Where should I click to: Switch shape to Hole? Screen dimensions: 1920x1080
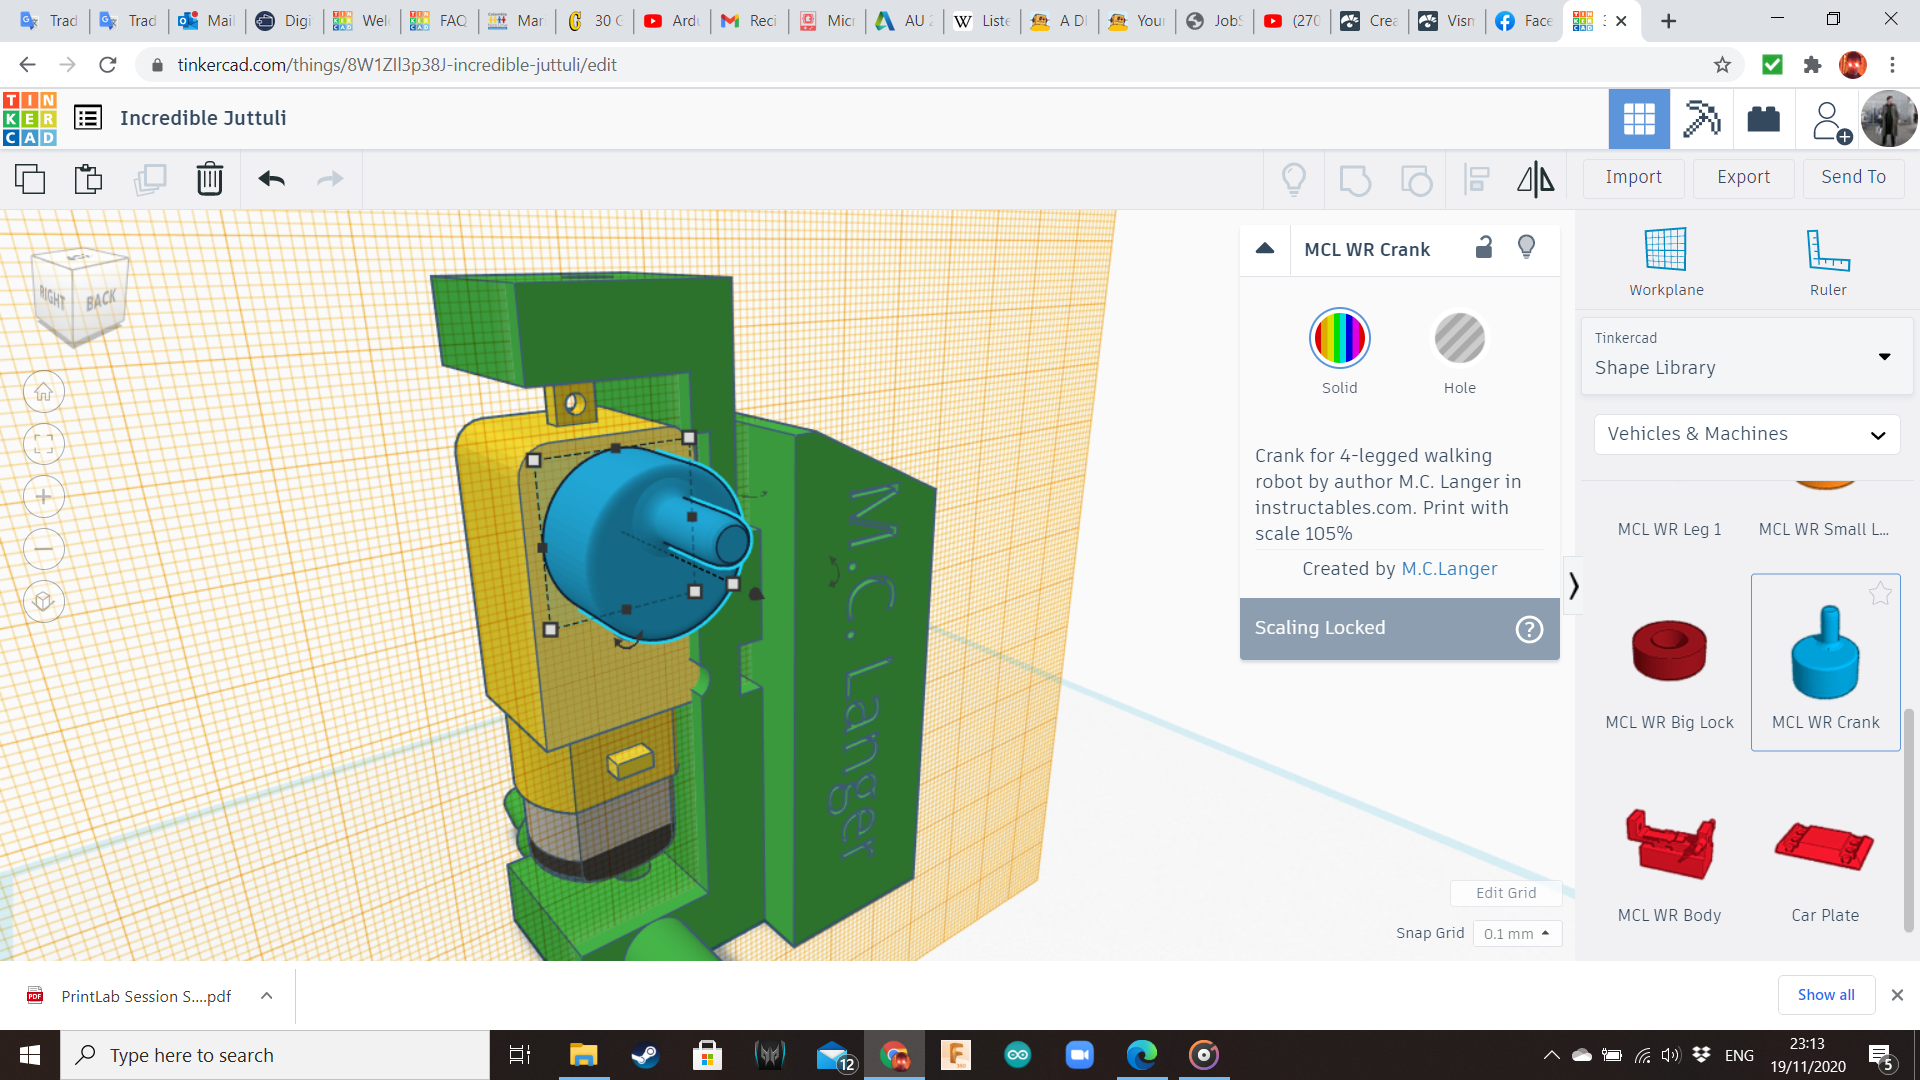point(1459,340)
